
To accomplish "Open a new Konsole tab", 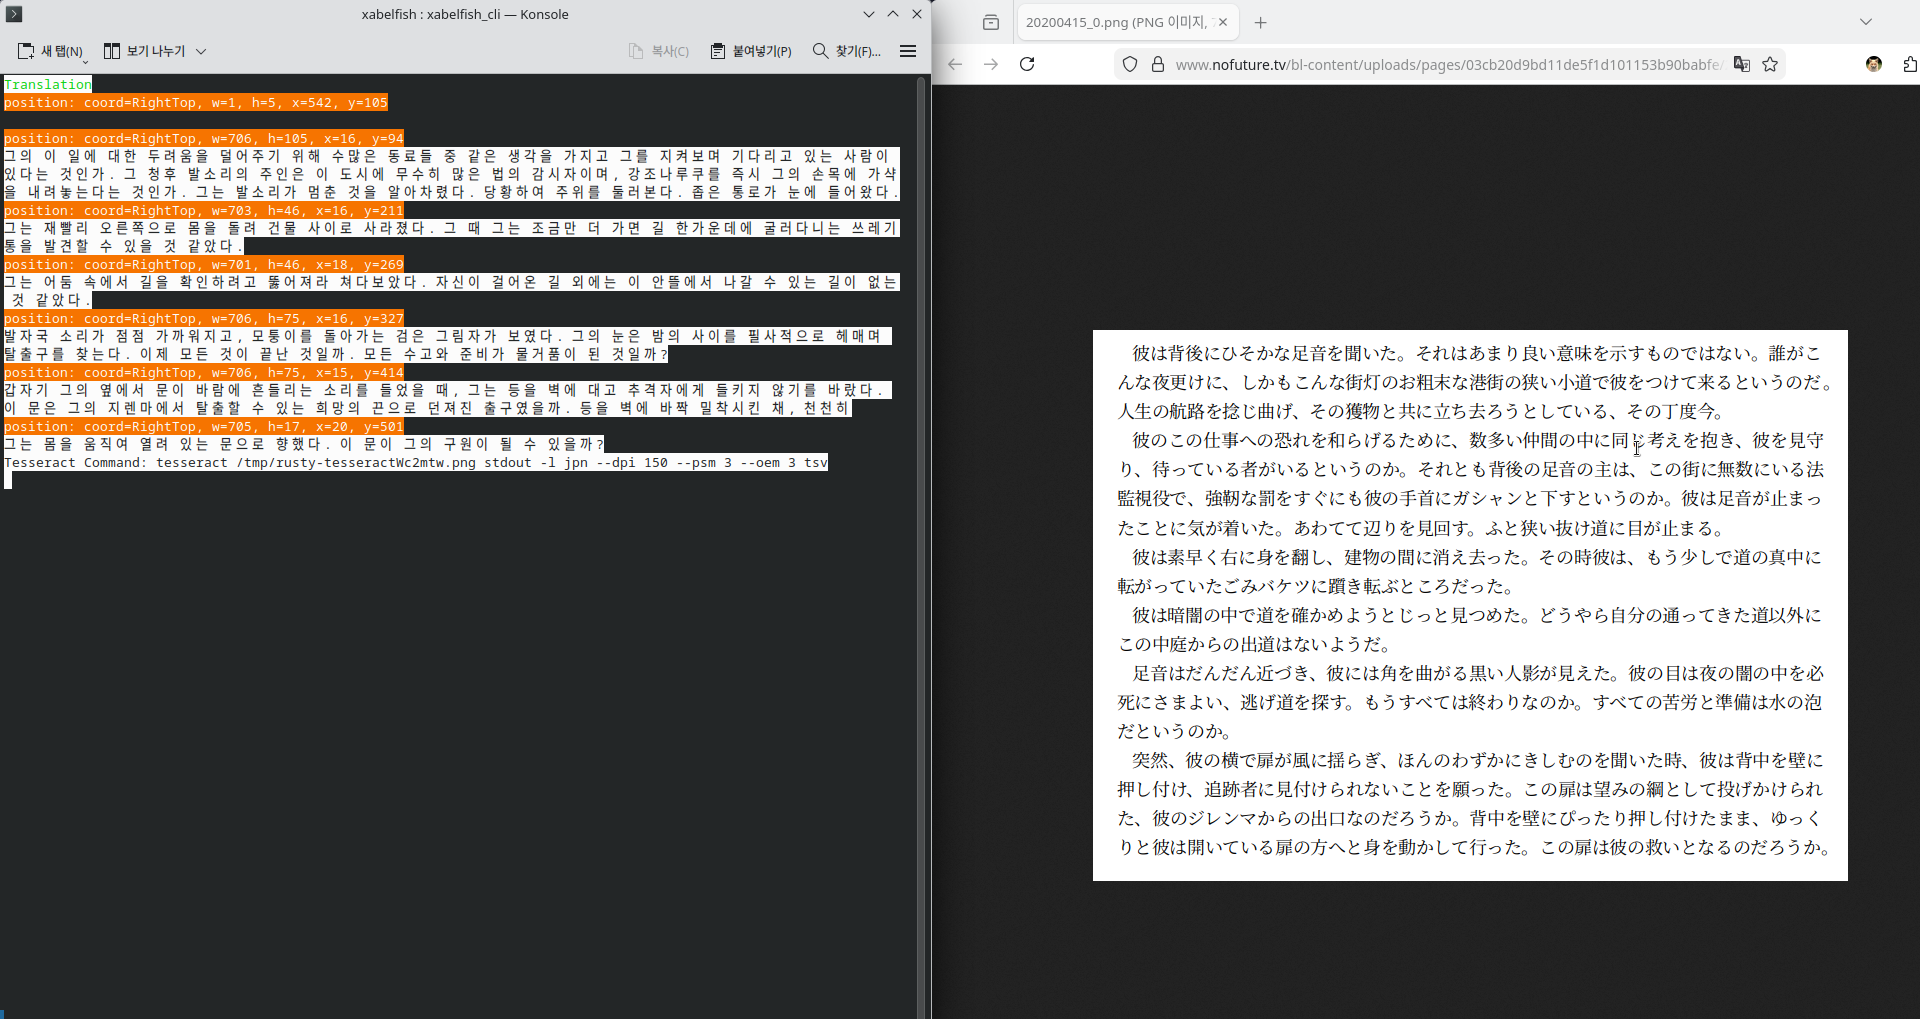I will click(x=50, y=51).
